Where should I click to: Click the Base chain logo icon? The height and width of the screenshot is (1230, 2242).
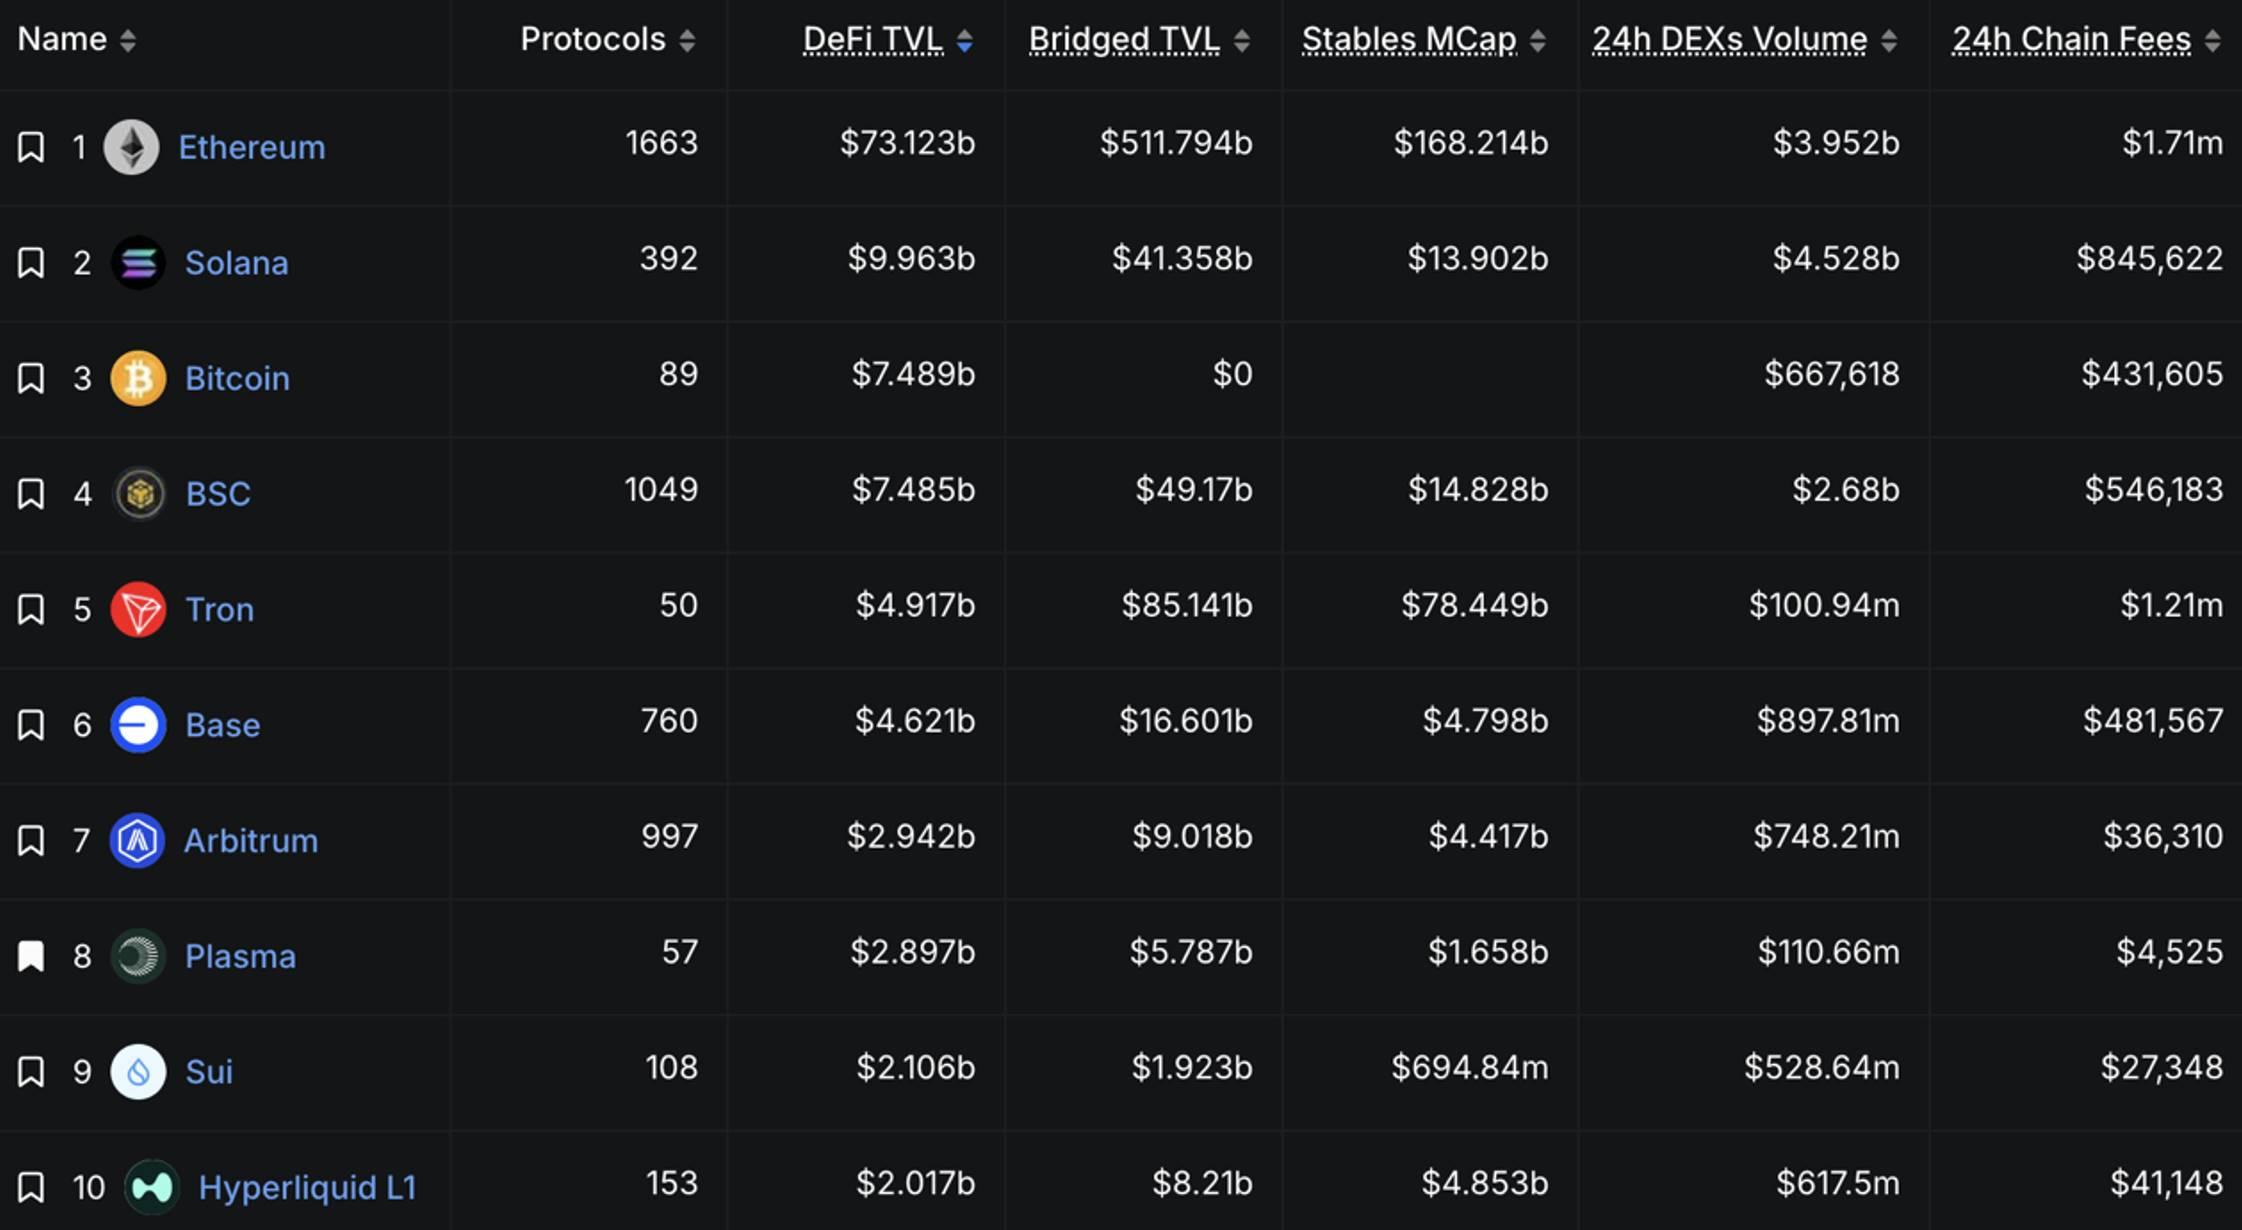138,725
